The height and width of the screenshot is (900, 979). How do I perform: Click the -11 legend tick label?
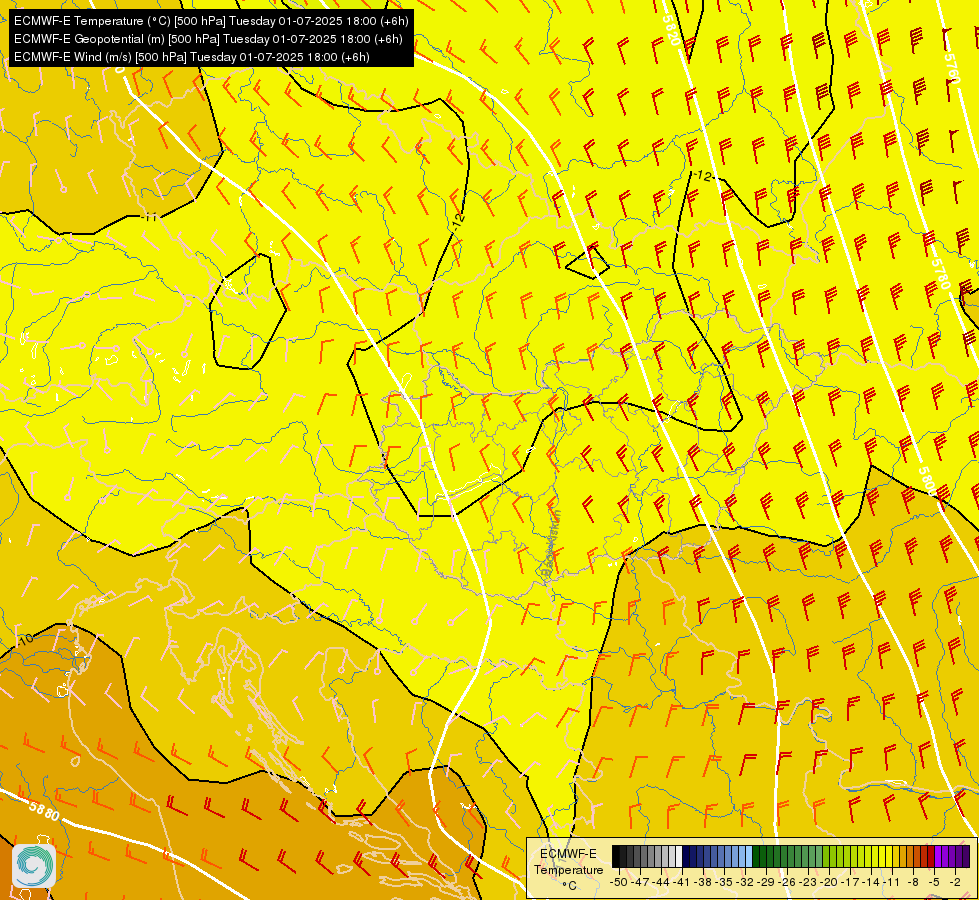pos(892,883)
